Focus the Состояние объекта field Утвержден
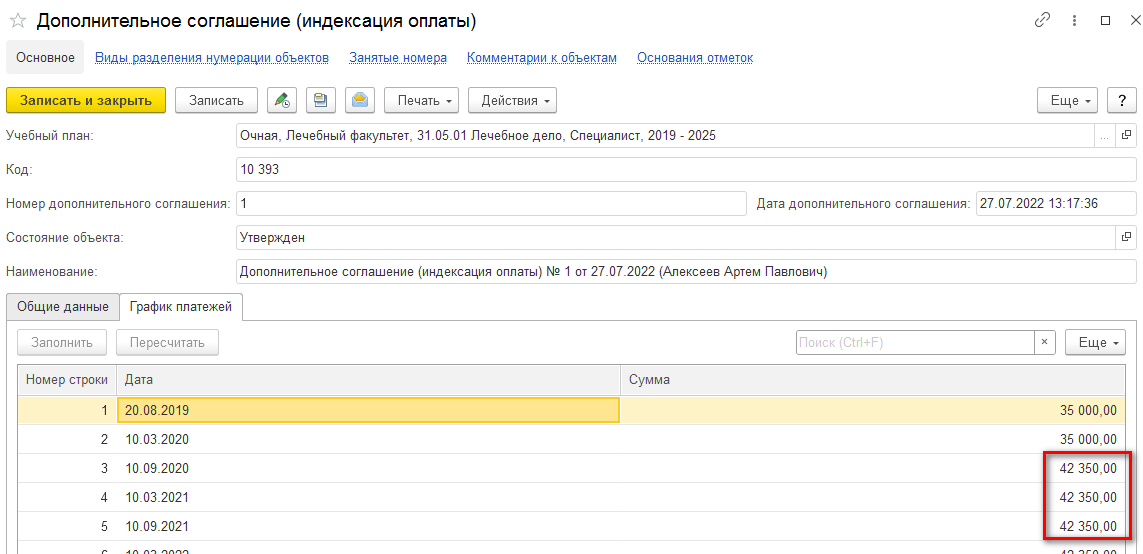The width and height of the screenshot is (1143, 554). click(676, 237)
